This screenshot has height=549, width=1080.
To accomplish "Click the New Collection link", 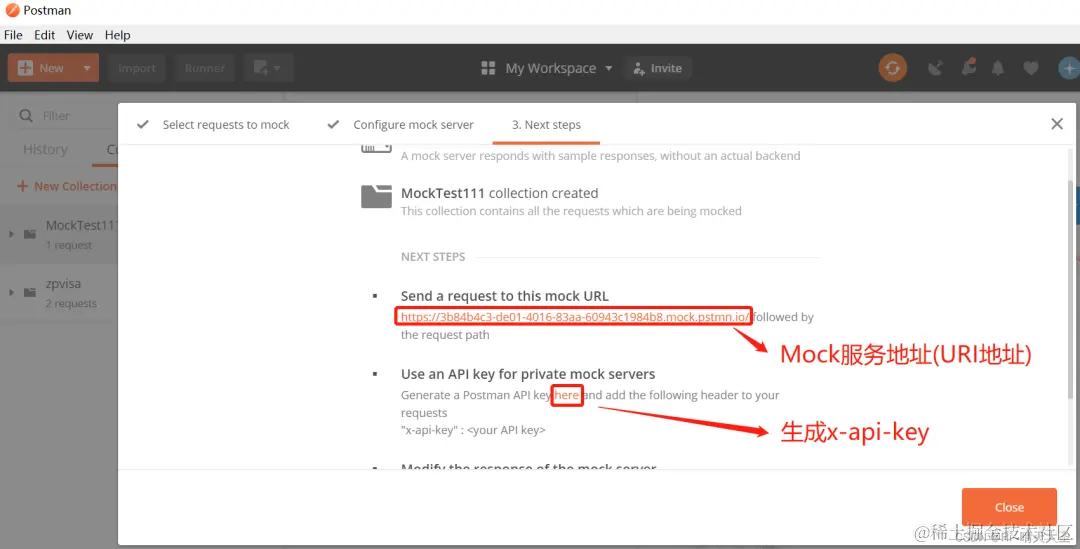I will (x=67, y=186).
